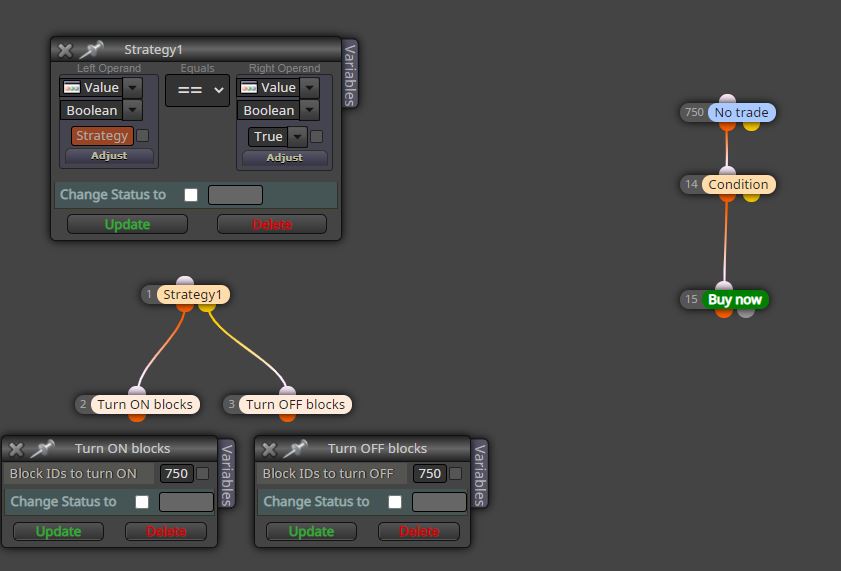
Task: Click Condition block's yellow output connector
Action: point(751,197)
